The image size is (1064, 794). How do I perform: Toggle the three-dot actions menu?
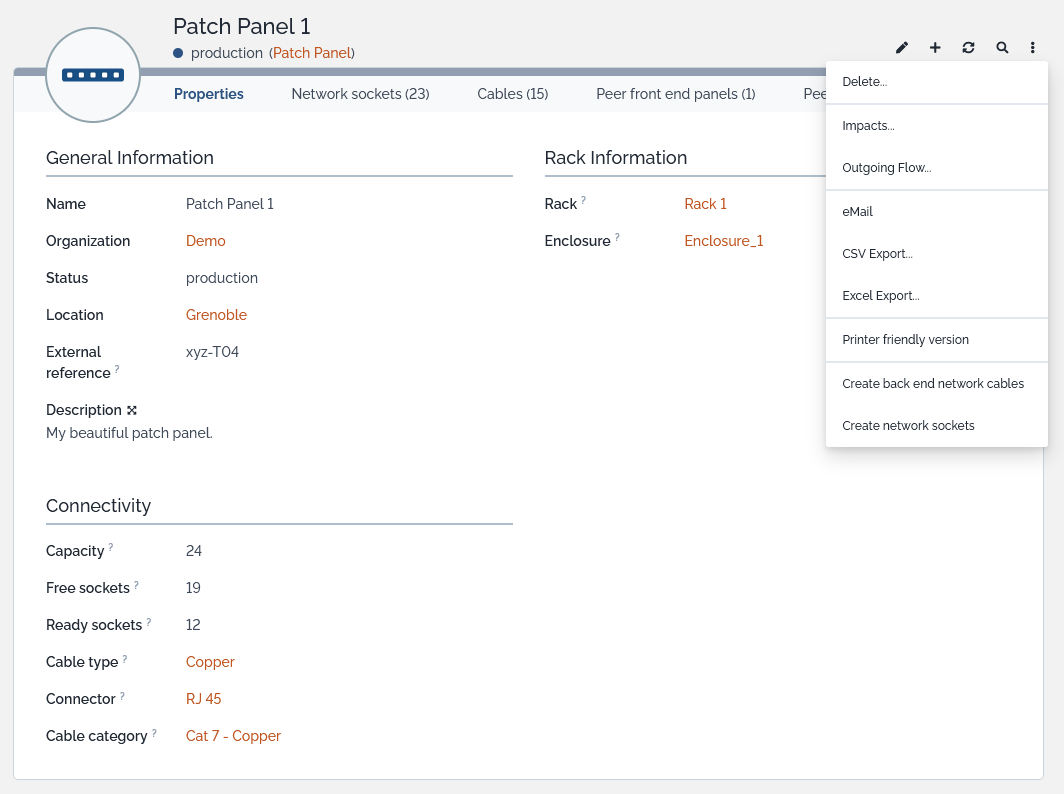click(1032, 48)
